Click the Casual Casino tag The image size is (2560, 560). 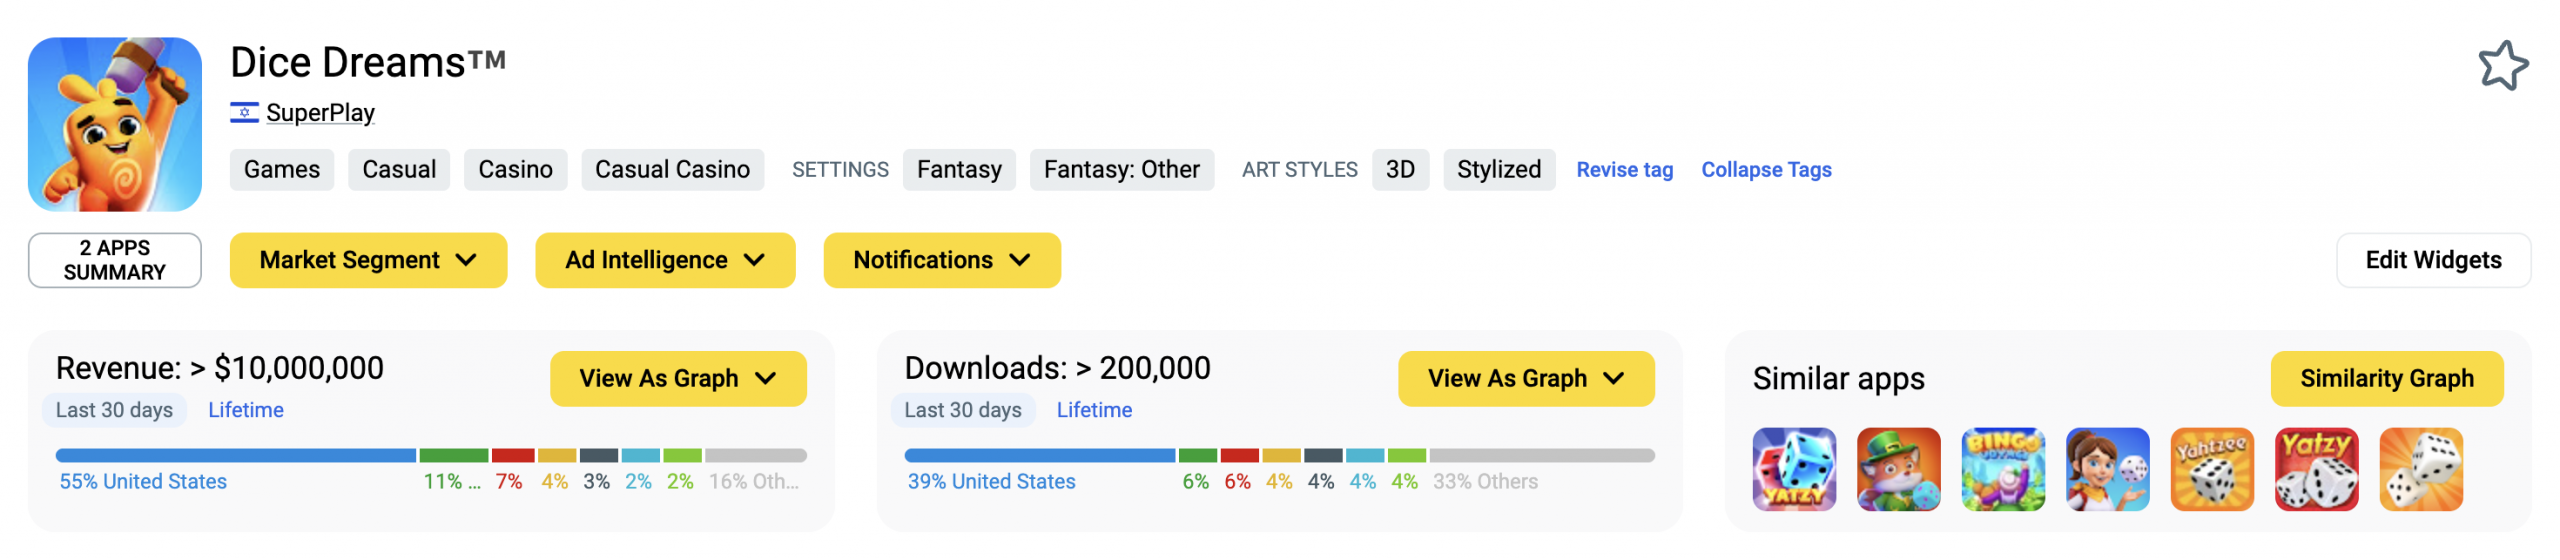pos(672,170)
